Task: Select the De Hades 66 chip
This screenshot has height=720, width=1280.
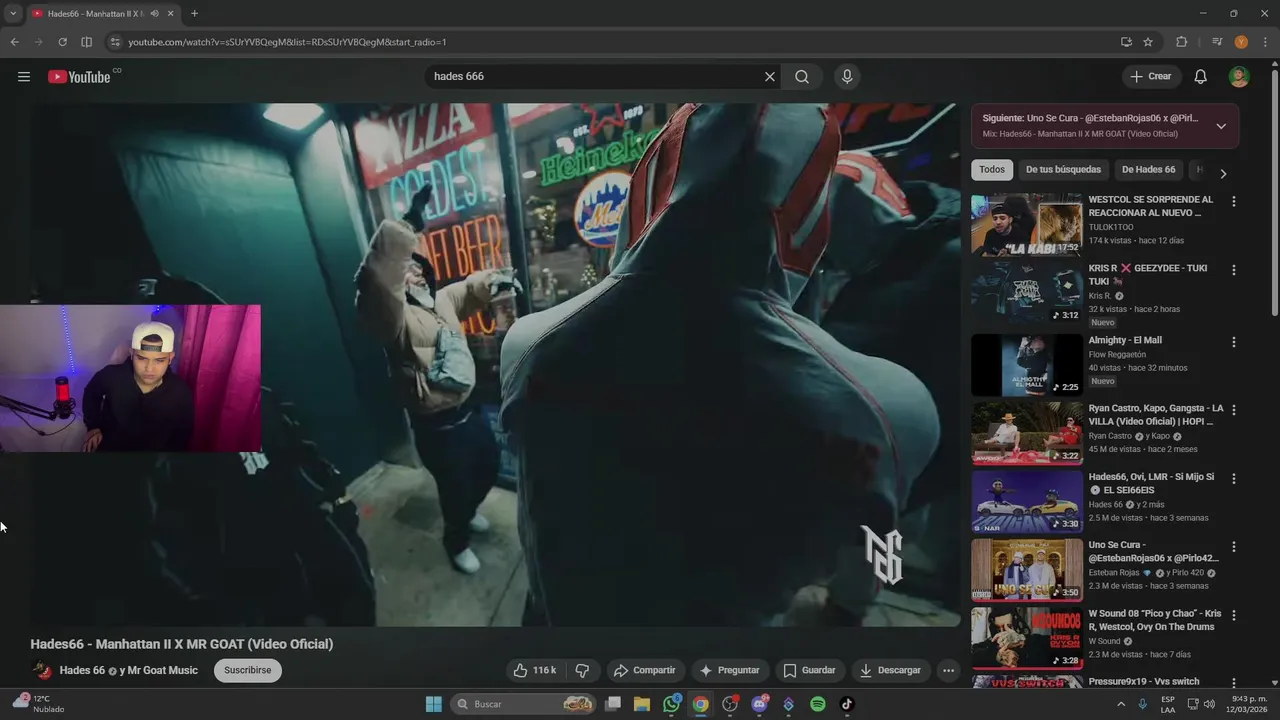Action: (x=1148, y=170)
